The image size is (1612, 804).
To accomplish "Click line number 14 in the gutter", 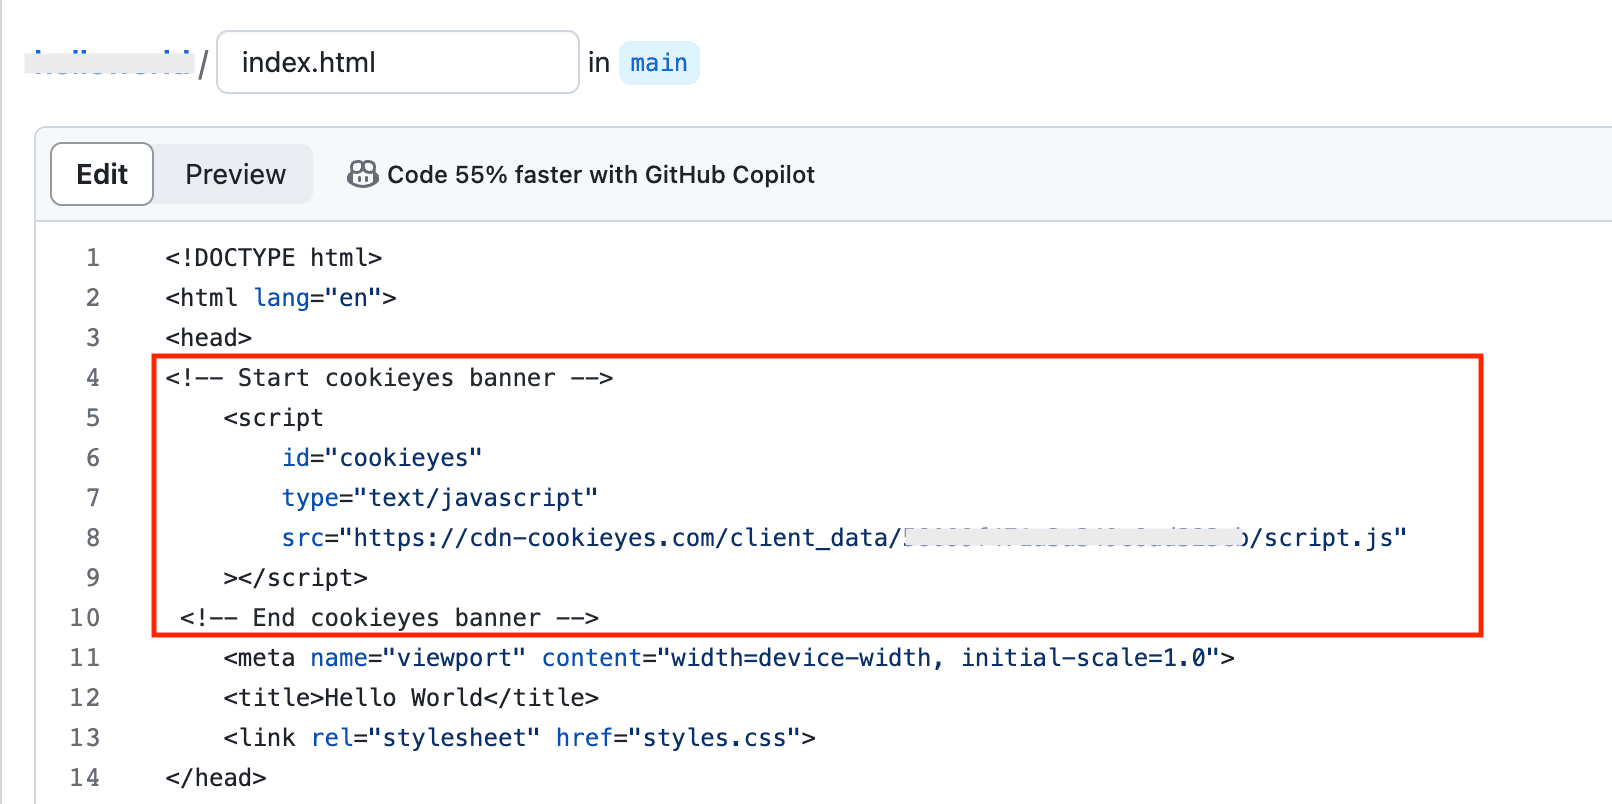I will [85, 778].
